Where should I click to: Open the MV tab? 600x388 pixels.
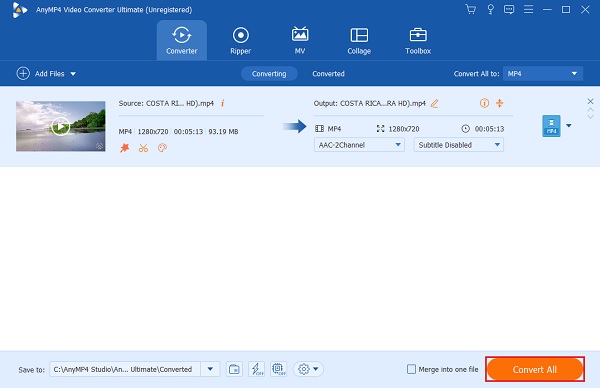pos(300,40)
